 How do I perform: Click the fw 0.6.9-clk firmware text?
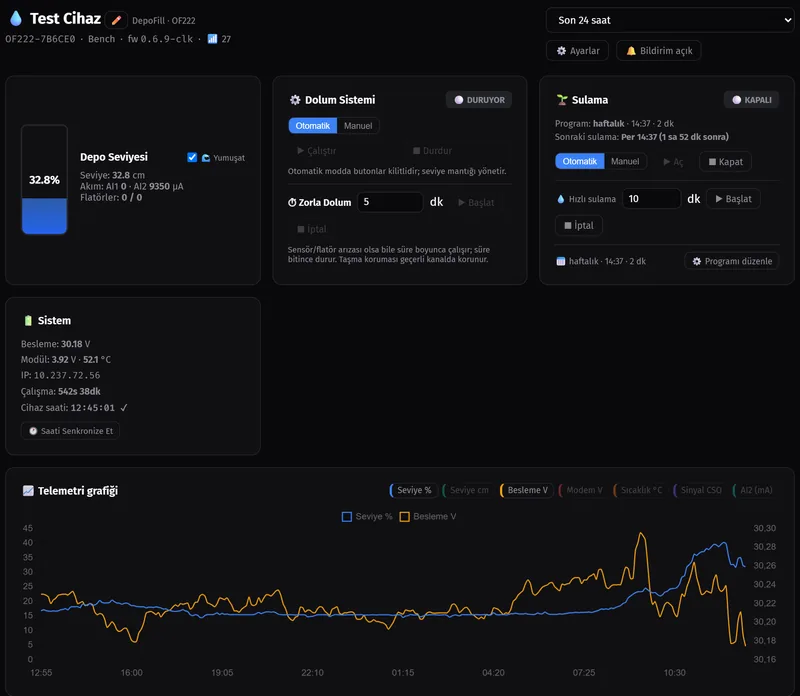tap(160, 39)
